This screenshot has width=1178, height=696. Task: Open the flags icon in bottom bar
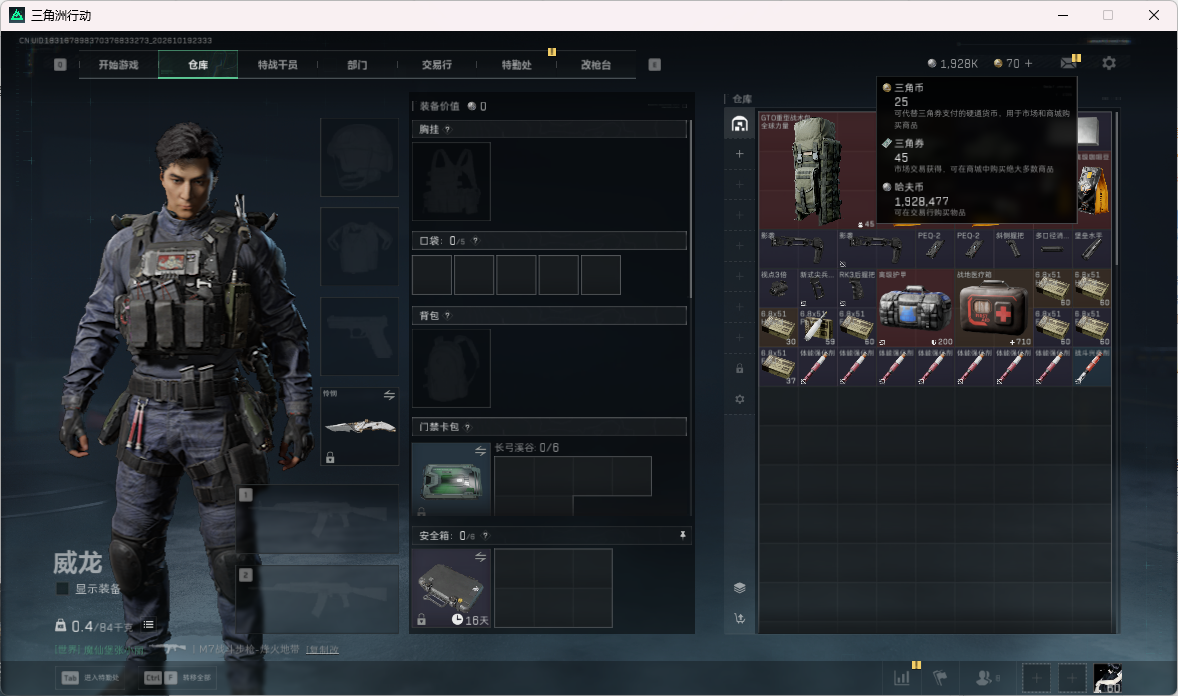[x=940, y=677]
